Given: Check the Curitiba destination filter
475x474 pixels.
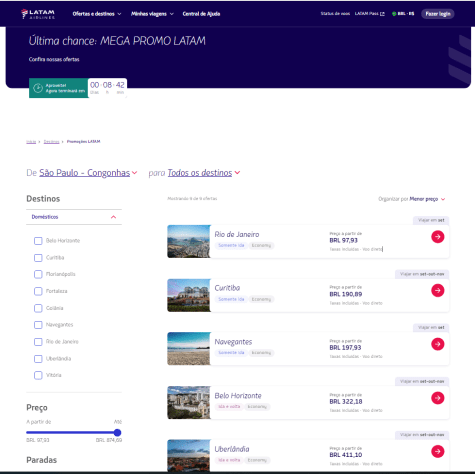Looking at the screenshot, I should point(38,258).
